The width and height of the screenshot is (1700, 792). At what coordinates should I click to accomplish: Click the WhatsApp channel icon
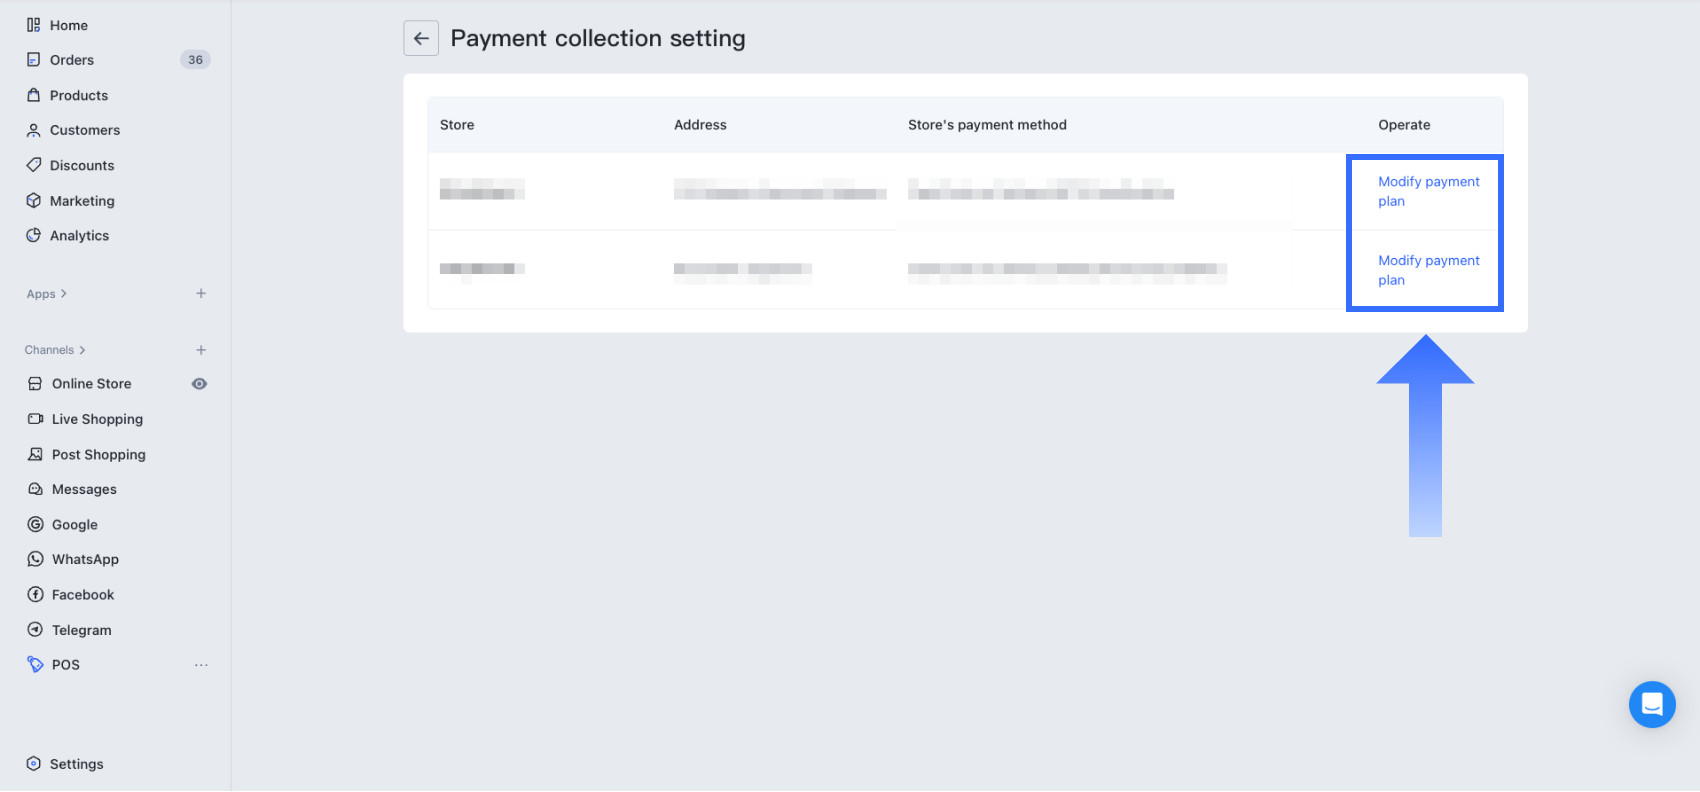tap(36, 559)
